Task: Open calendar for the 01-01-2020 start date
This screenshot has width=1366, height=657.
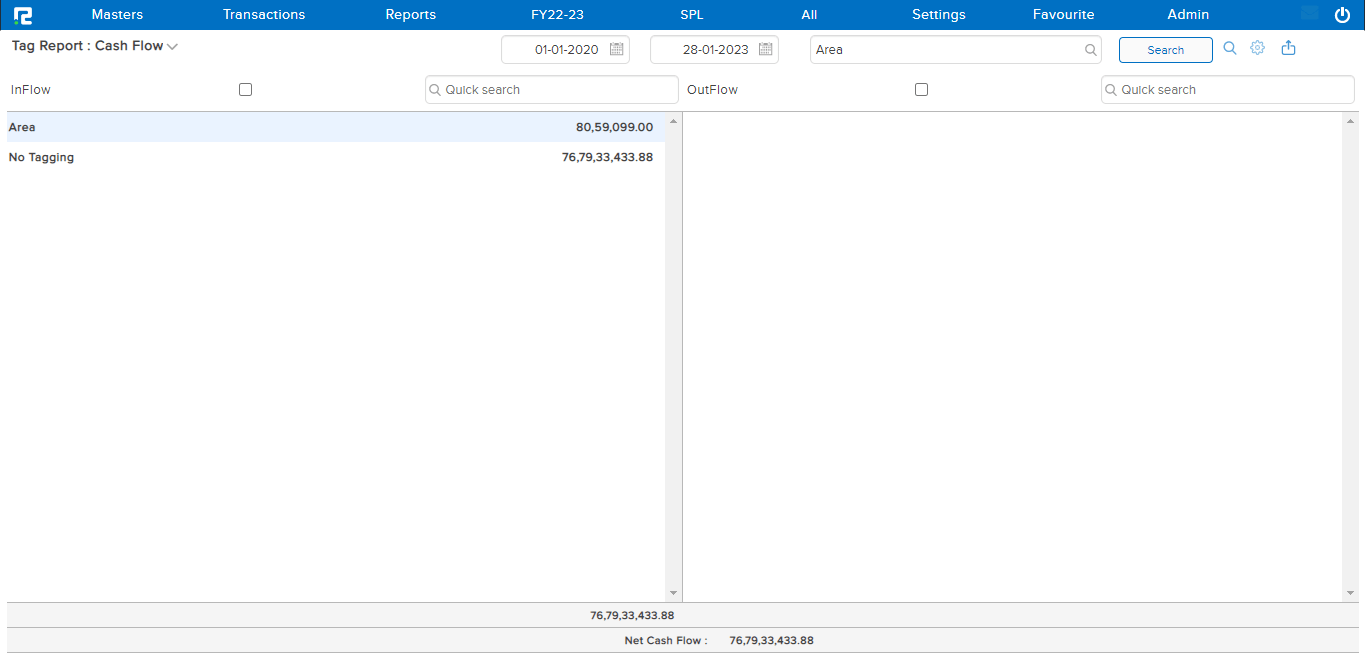Action: coord(616,49)
